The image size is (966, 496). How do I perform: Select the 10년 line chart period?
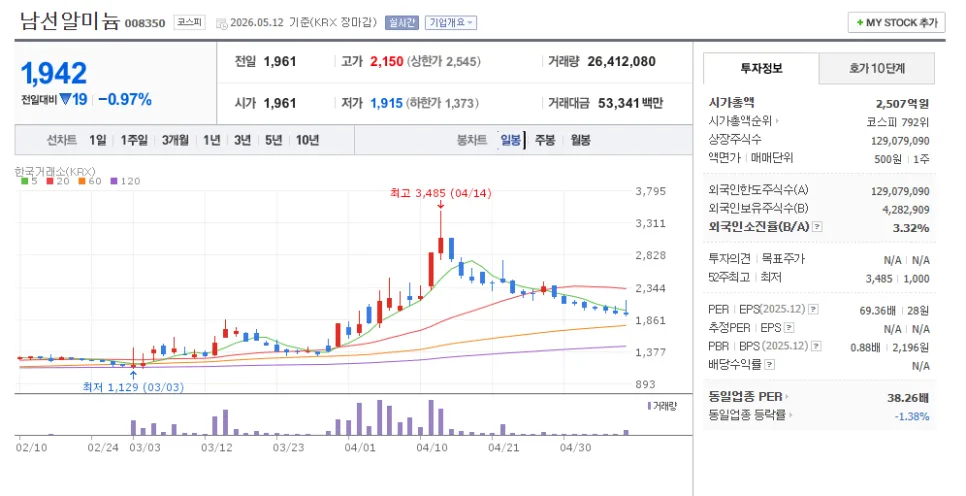coord(307,140)
